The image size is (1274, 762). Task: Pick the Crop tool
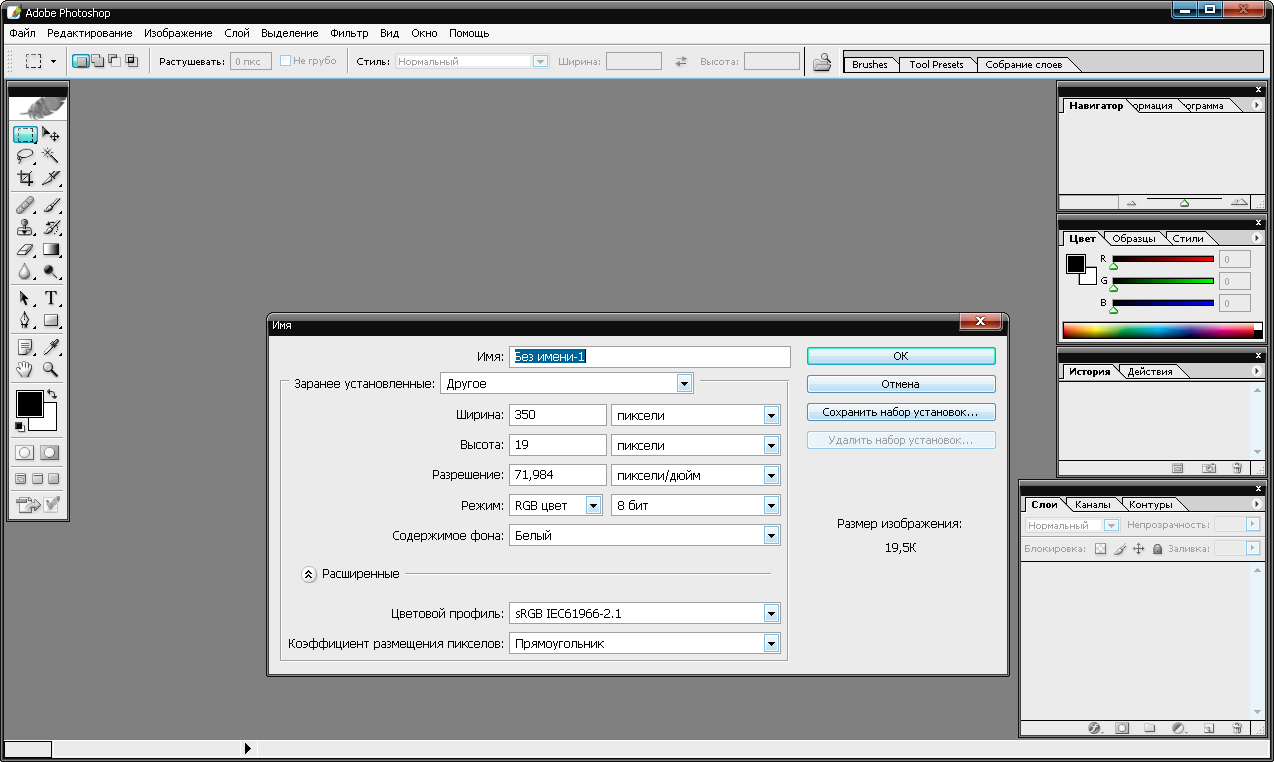pyautogui.click(x=25, y=179)
